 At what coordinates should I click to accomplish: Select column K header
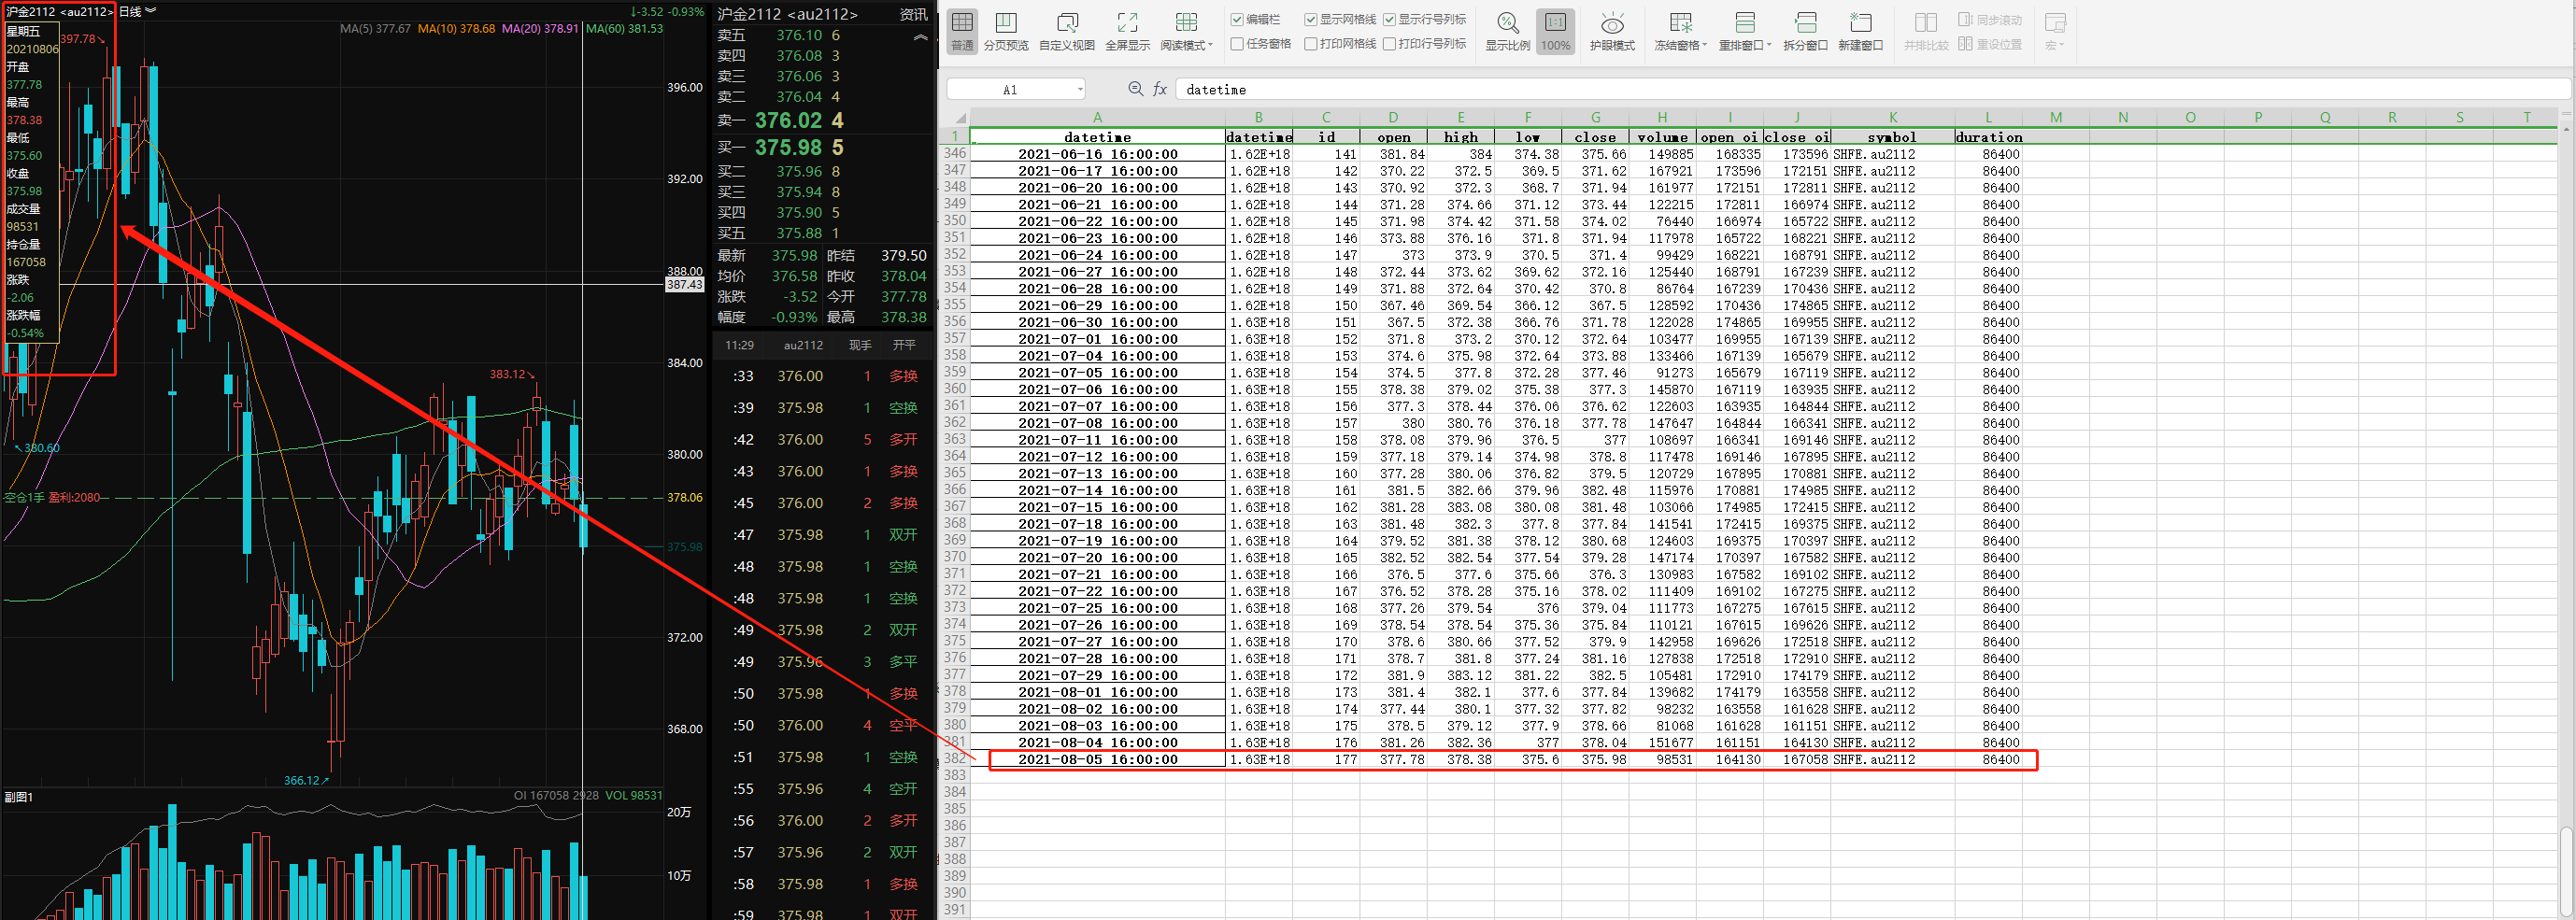pos(1892,117)
